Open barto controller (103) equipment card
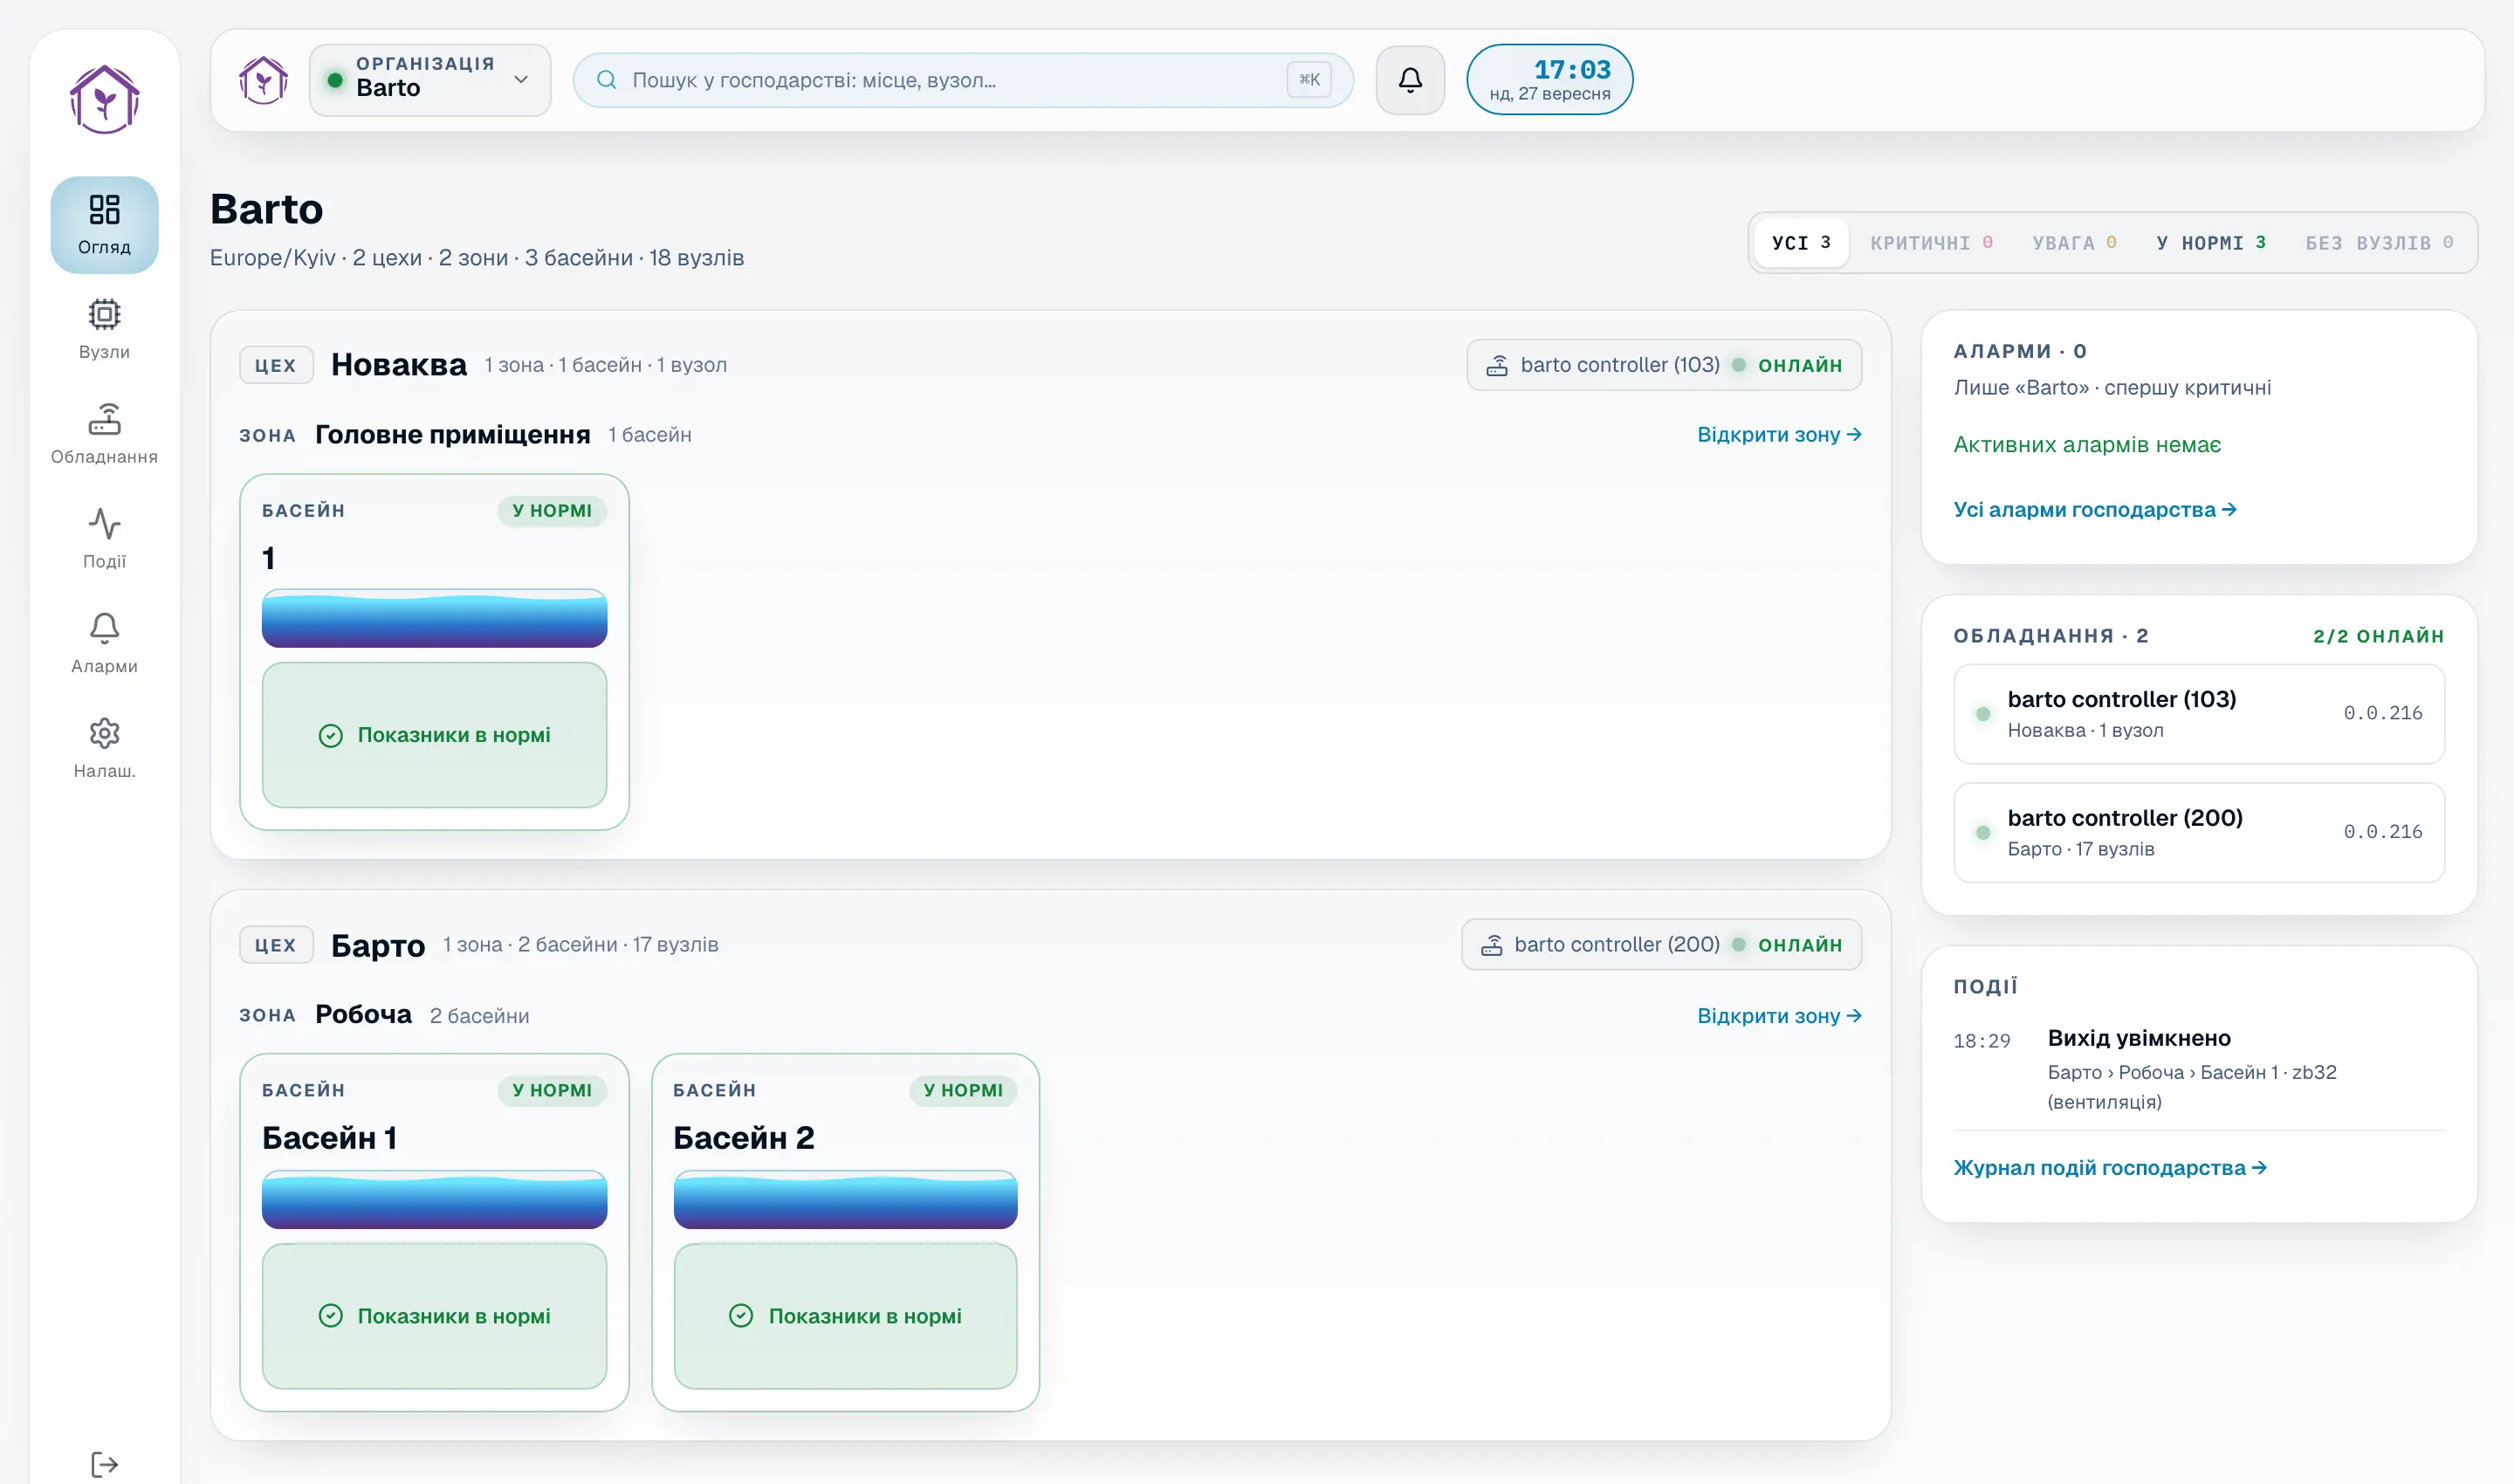 tap(2199, 714)
